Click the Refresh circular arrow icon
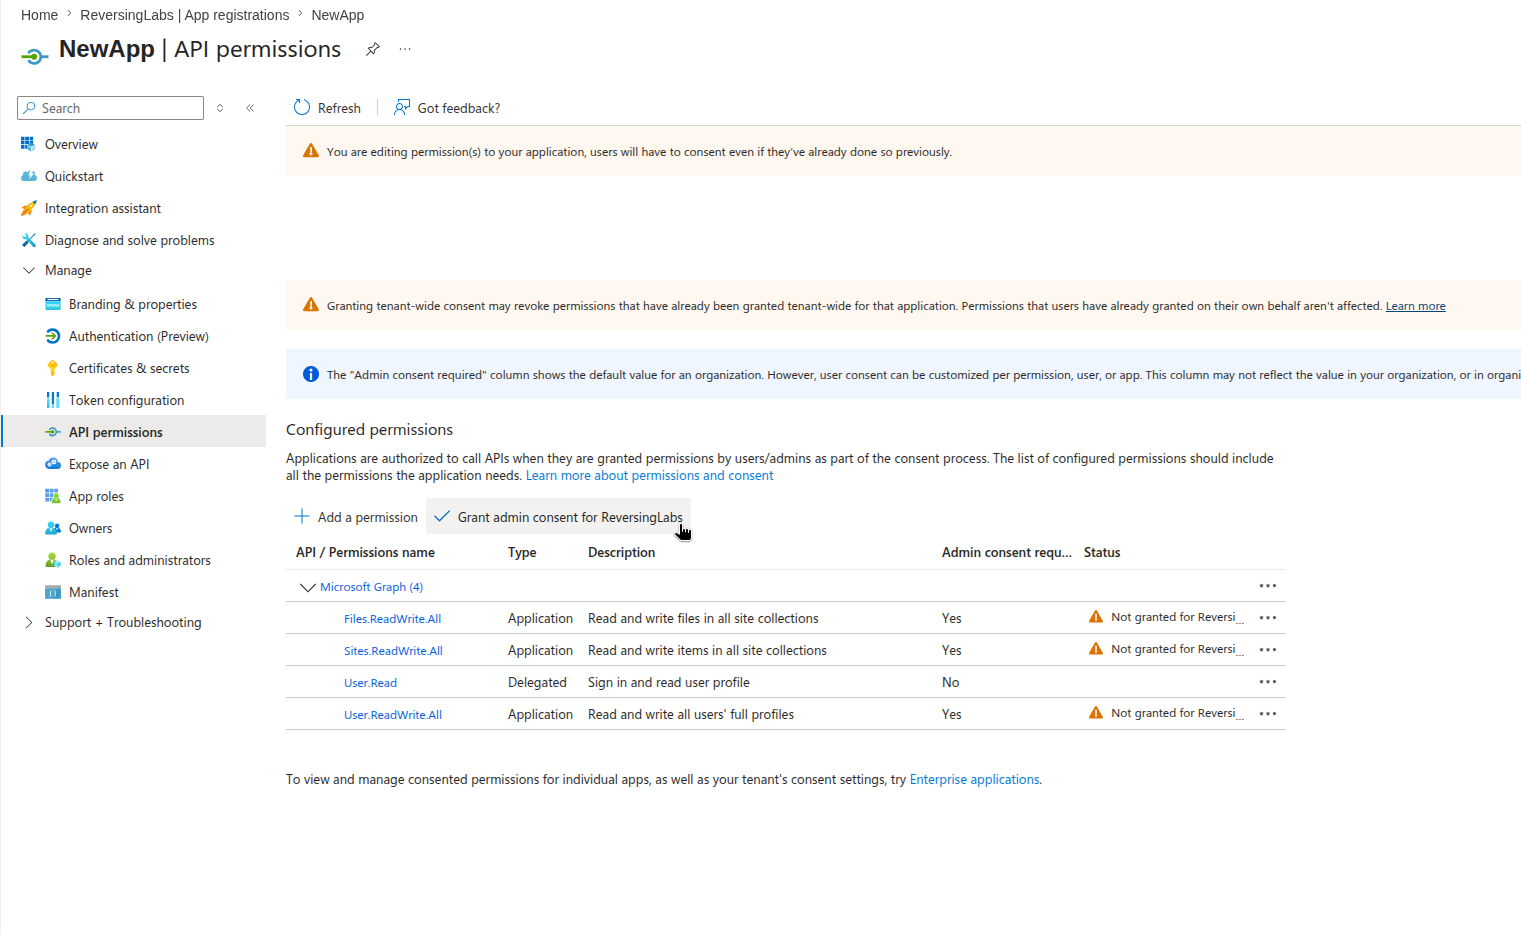 tap(302, 107)
